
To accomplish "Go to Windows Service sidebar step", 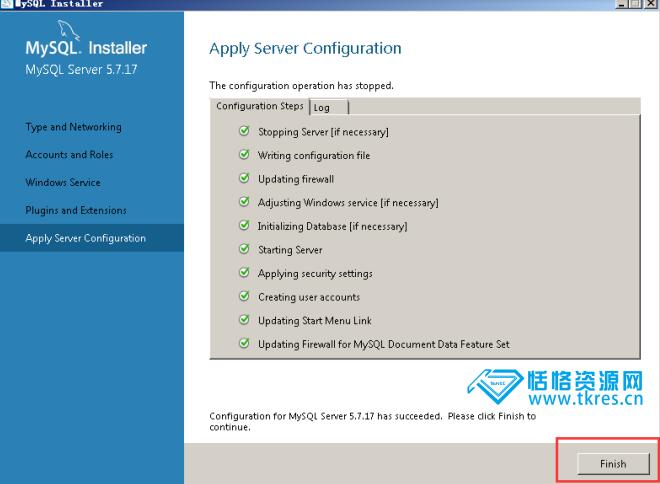I will (63, 183).
